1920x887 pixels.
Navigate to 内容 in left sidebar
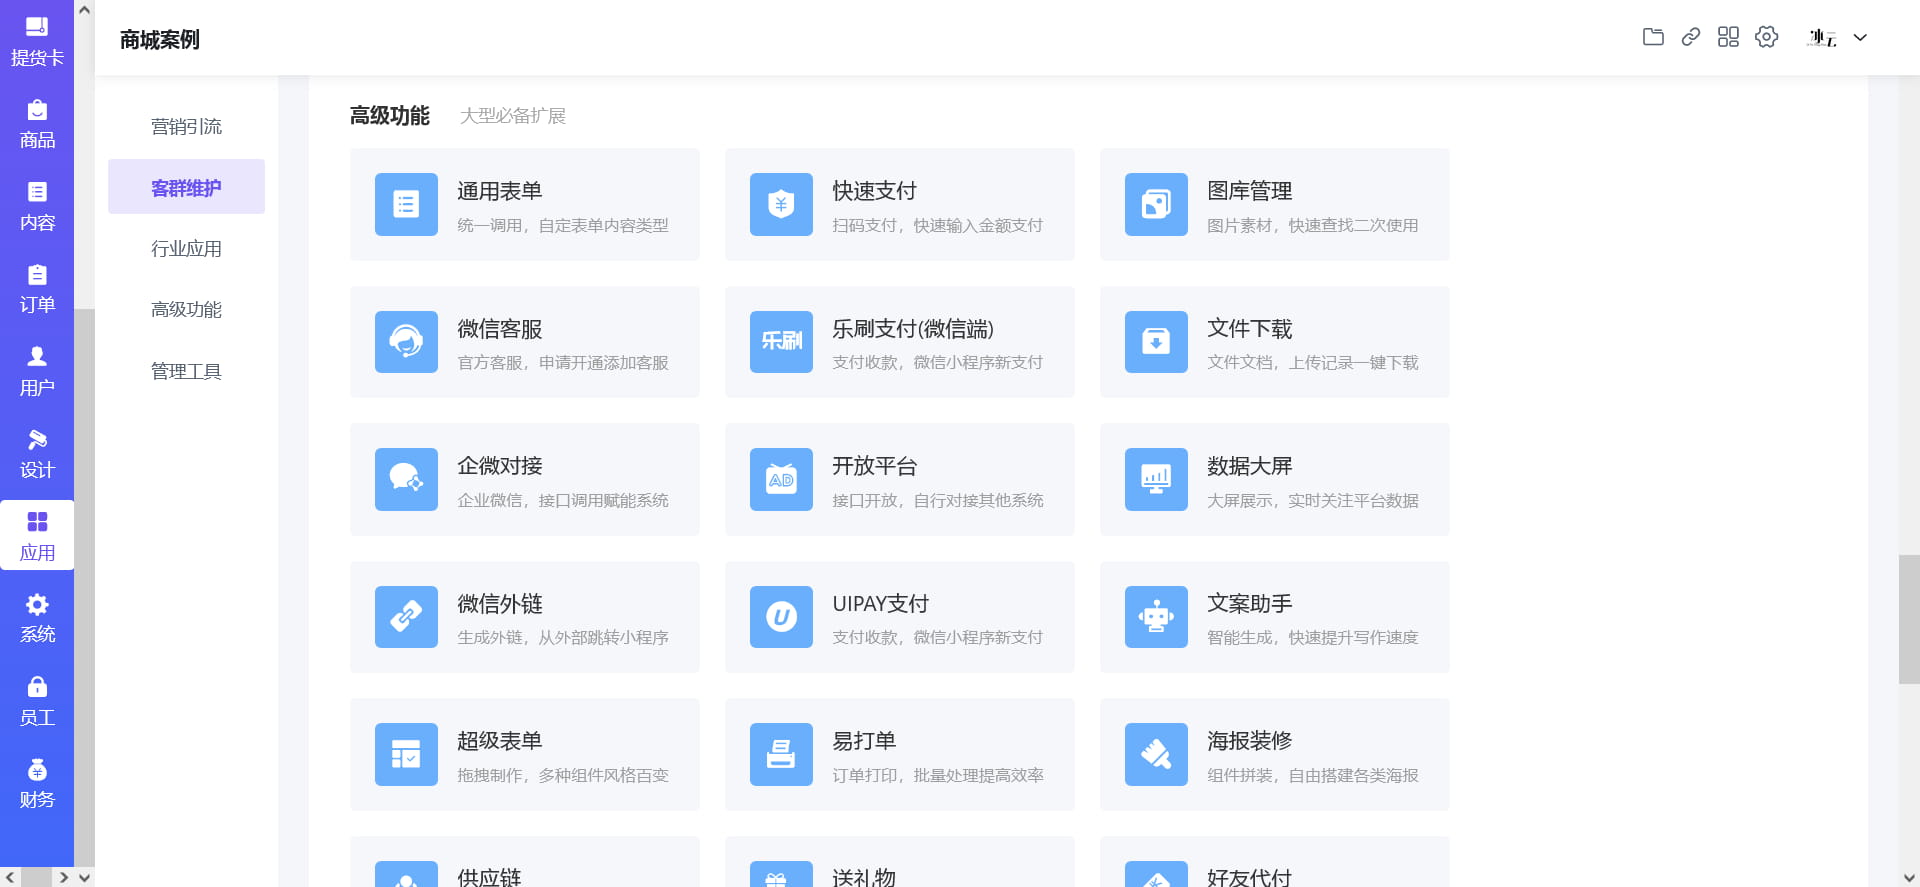tap(37, 207)
